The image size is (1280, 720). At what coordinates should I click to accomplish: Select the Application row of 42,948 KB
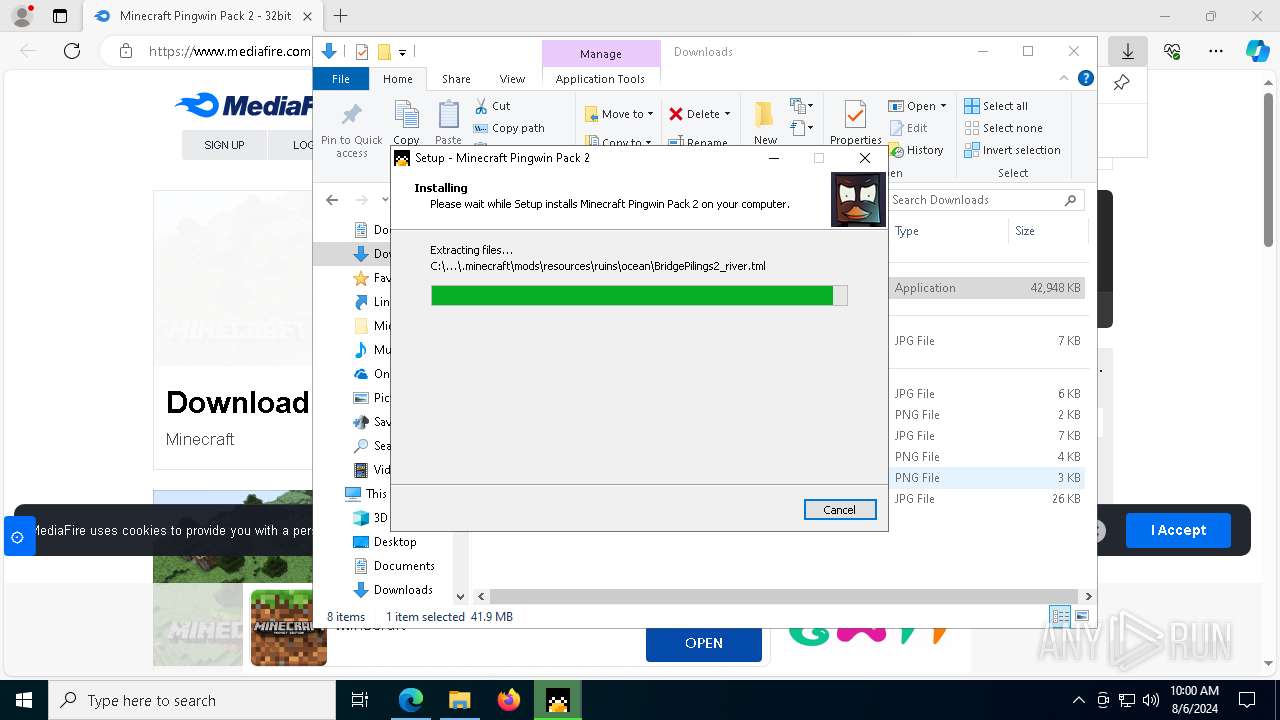click(x=986, y=288)
